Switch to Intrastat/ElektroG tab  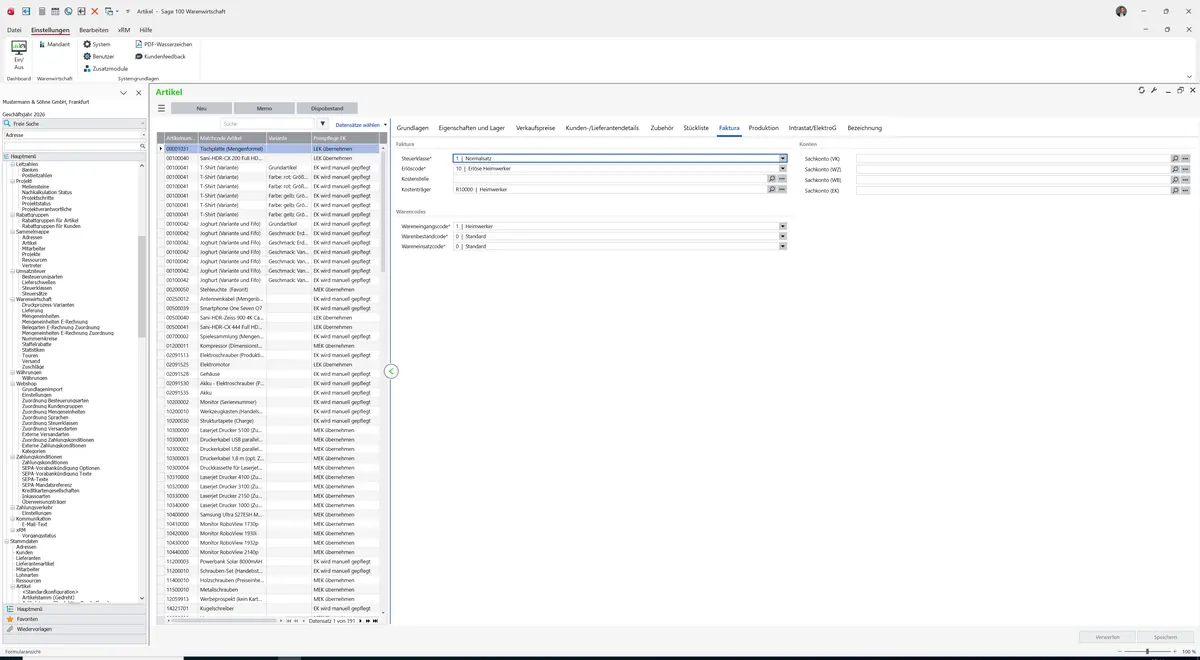[x=812, y=128]
